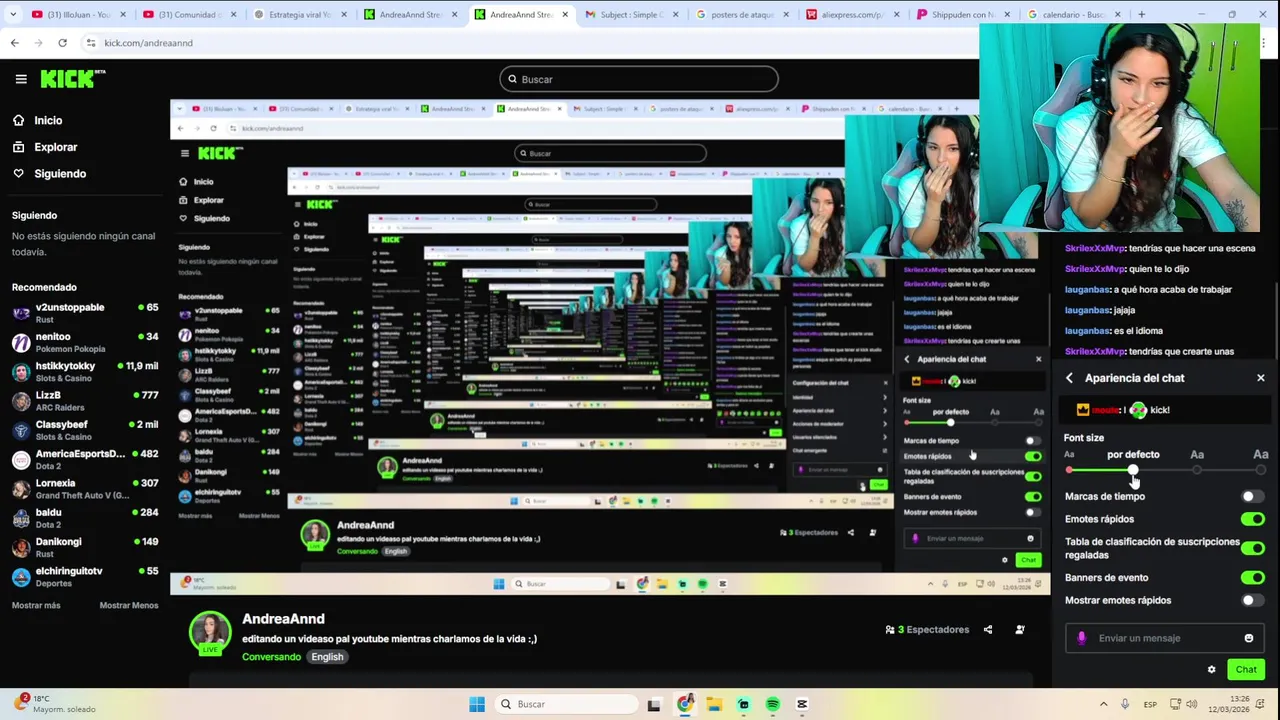Image resolution: width=1280 pixels, height=720 pixels.
Task: Click the purple microphone icon in chat box
Action: (x=1081, y=638)
